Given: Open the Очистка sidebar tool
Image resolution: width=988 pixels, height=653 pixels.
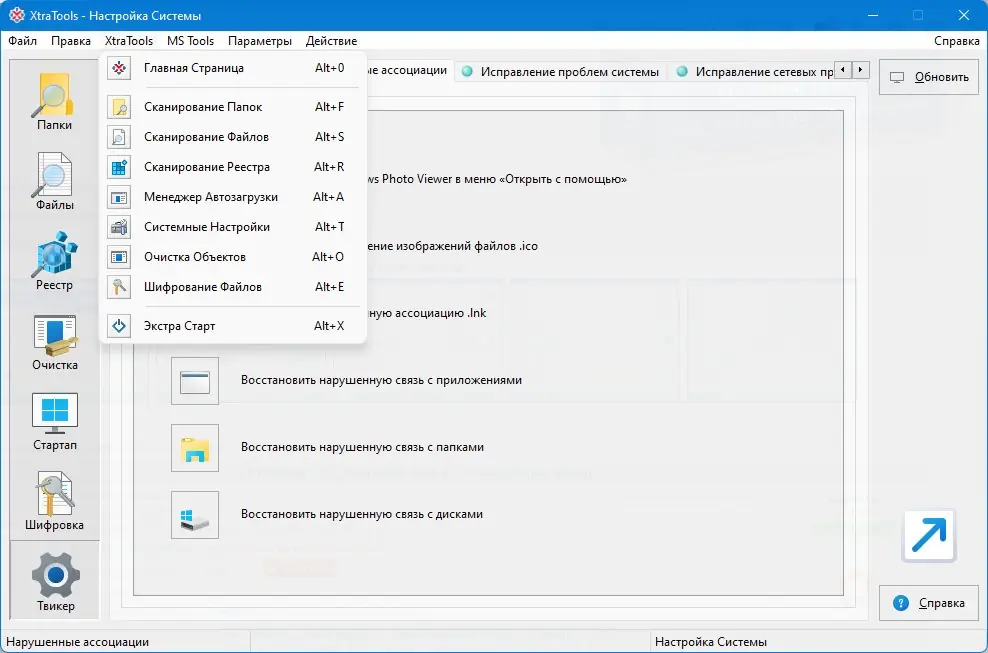Looking at the screenshot, I should [54, 341].
